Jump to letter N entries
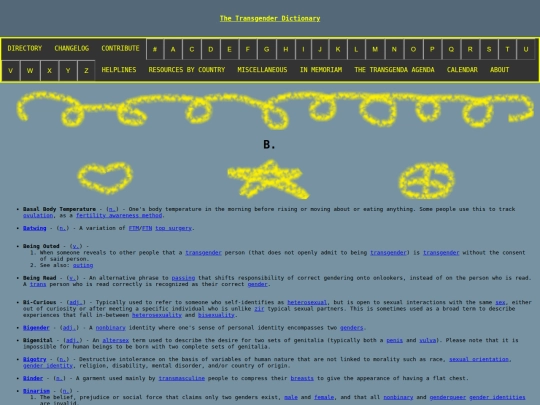Image resolution: width=540 pixels, height=405 pixels. coord(394,49)
